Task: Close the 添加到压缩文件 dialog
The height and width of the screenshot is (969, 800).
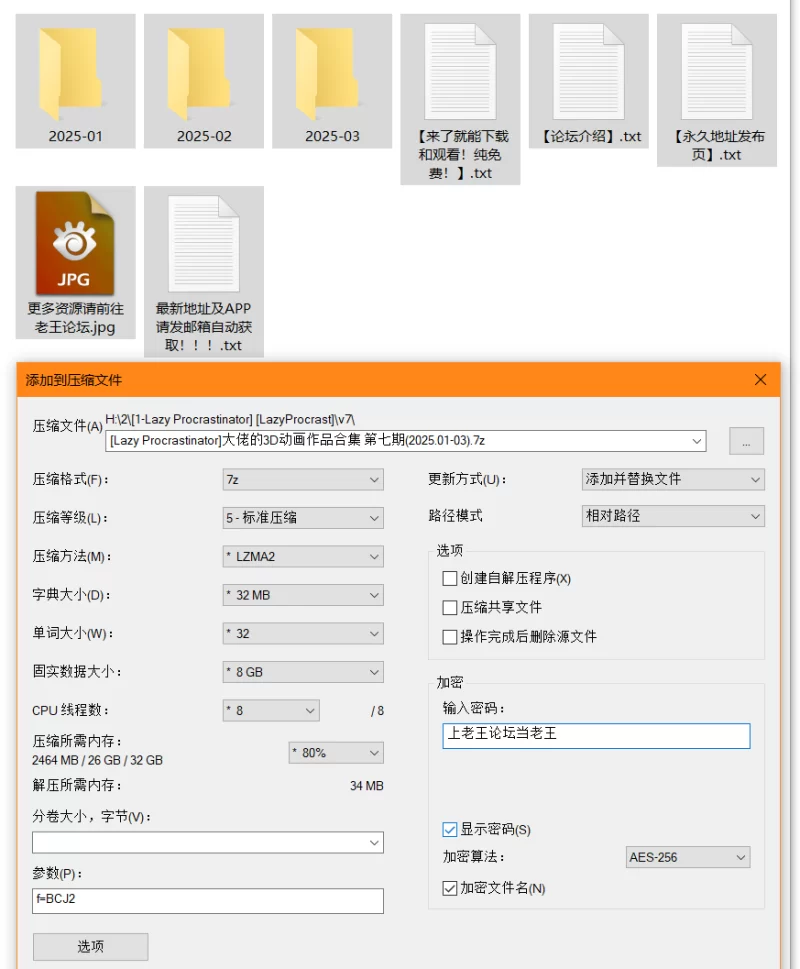Action: click(760, 379)
